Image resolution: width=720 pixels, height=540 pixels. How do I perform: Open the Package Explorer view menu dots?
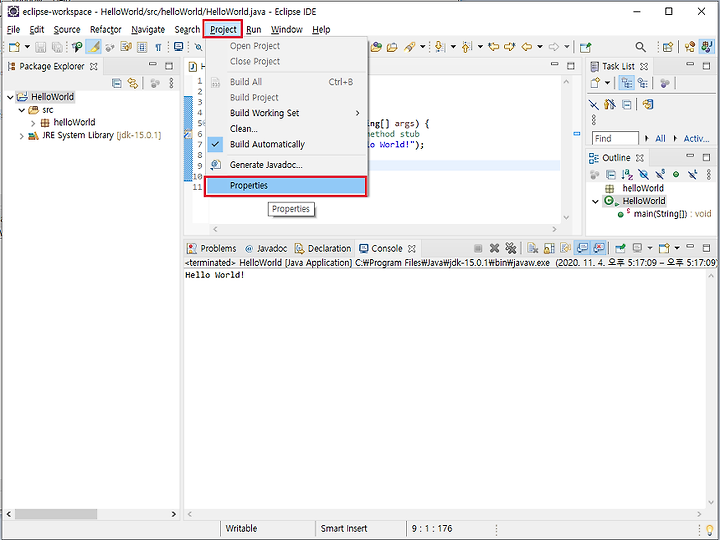pos(171,83)
